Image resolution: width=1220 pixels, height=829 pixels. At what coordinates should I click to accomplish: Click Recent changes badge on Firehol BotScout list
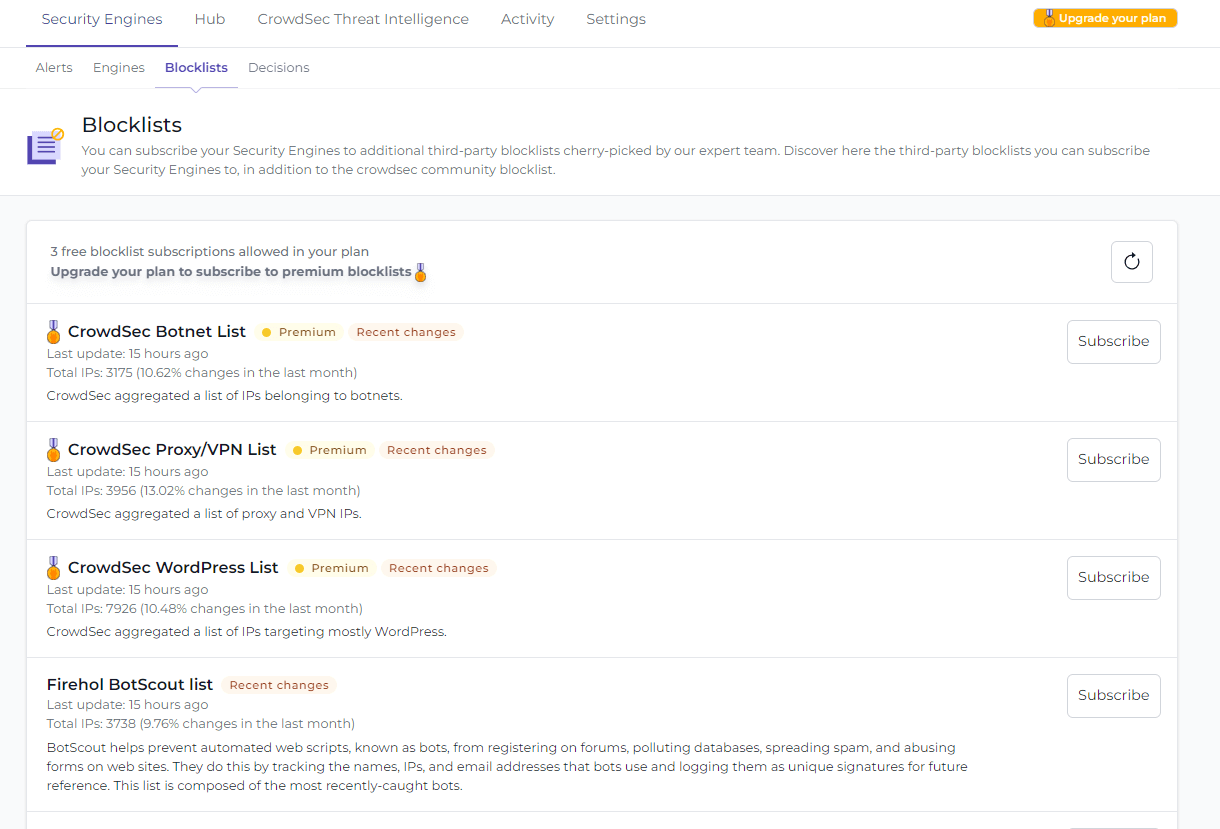pos(278,684)
